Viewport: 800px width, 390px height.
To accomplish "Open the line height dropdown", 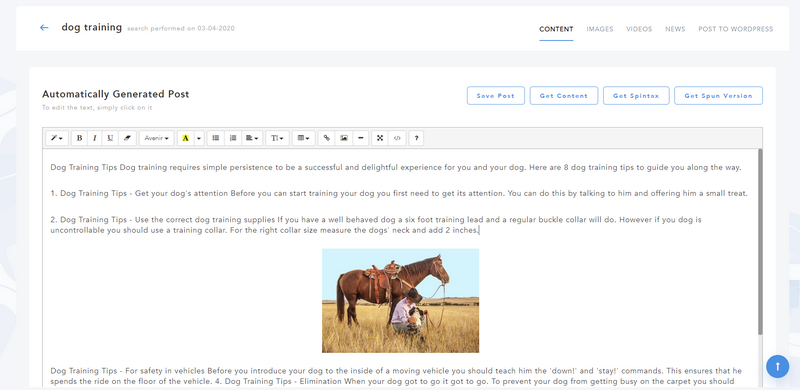I will (x=278, y=138).
